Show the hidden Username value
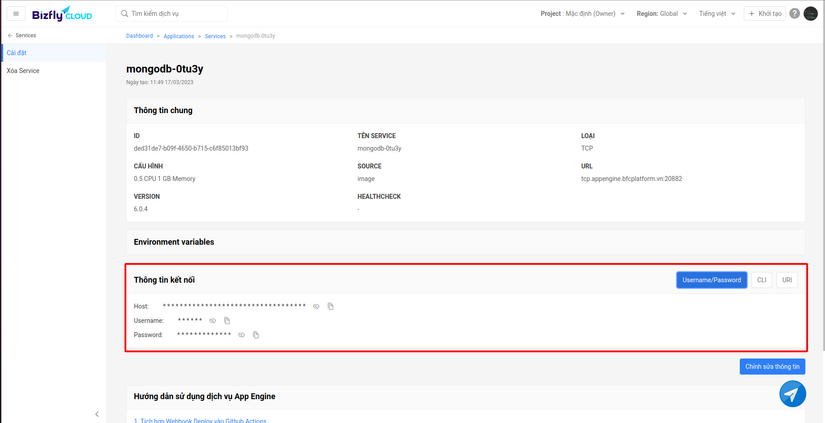This screenshot has height=423, width=825. coord(213,320)
